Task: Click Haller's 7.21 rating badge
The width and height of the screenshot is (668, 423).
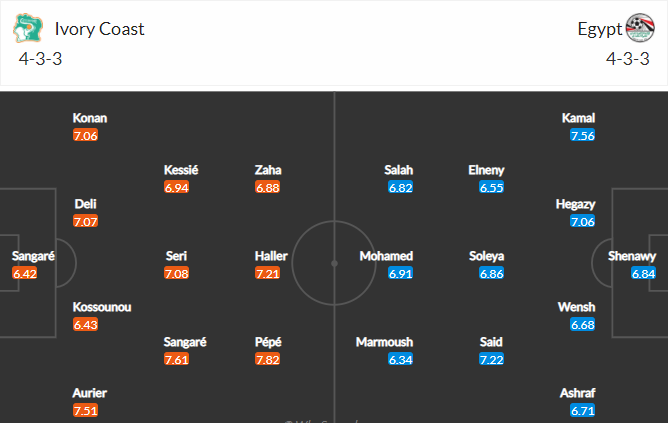Action: coord(268,273)
